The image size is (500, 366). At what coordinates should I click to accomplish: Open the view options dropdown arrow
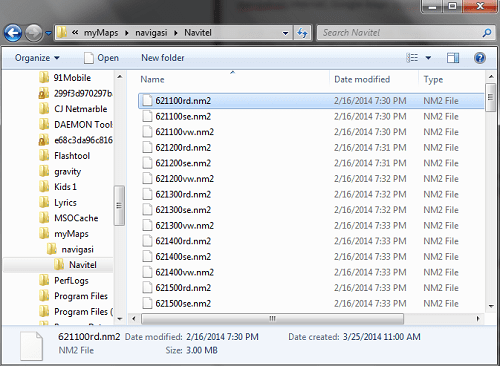coord(428,58)
